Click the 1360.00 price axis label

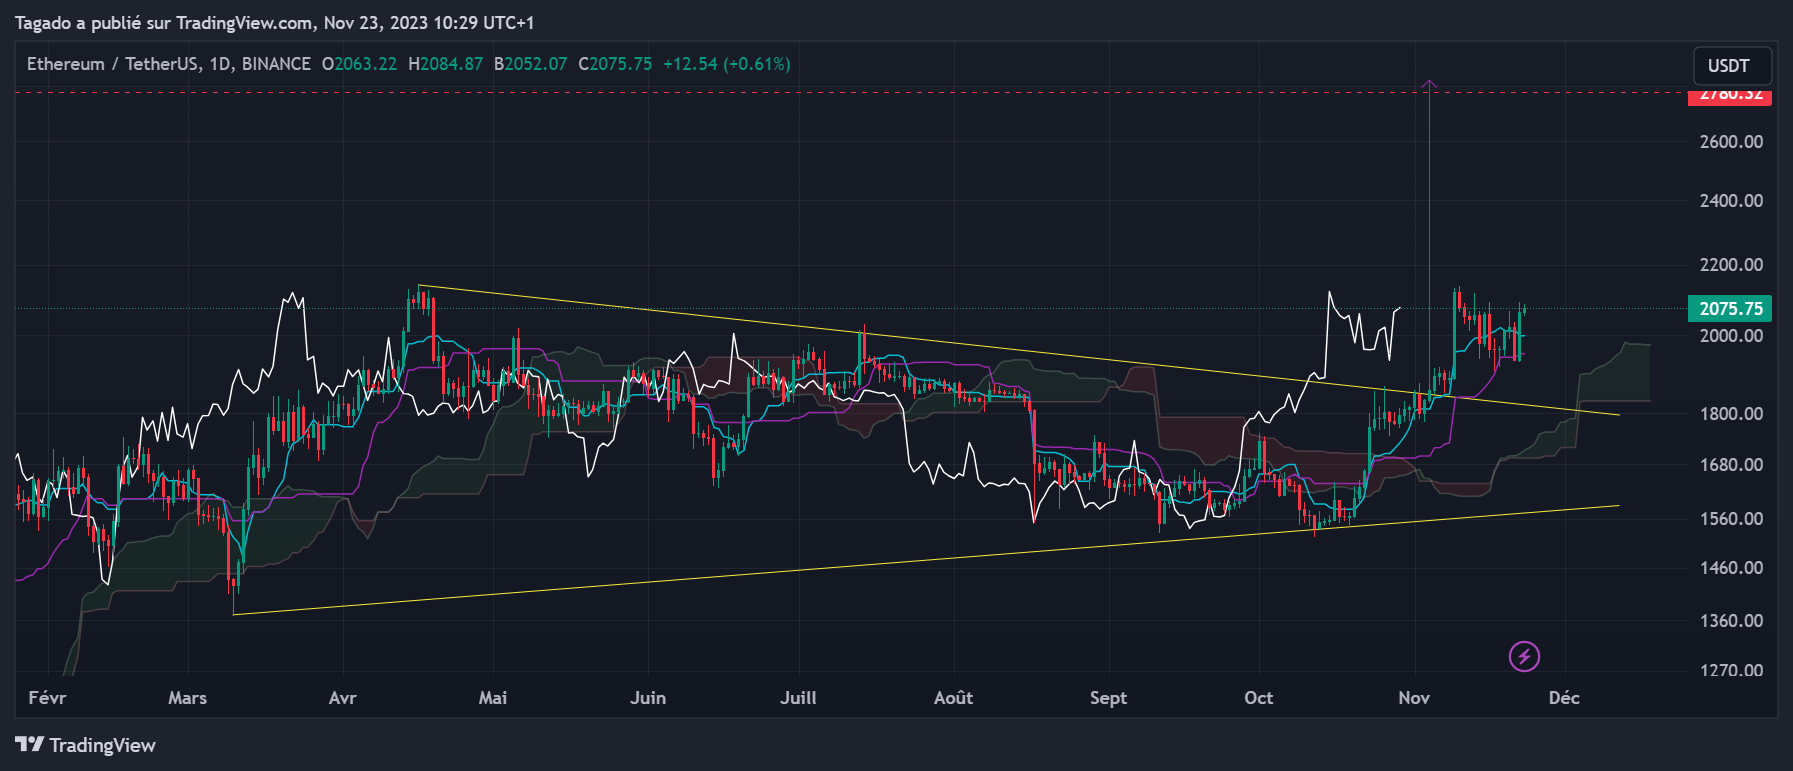pyautogui.click(x=1731, y=621)
